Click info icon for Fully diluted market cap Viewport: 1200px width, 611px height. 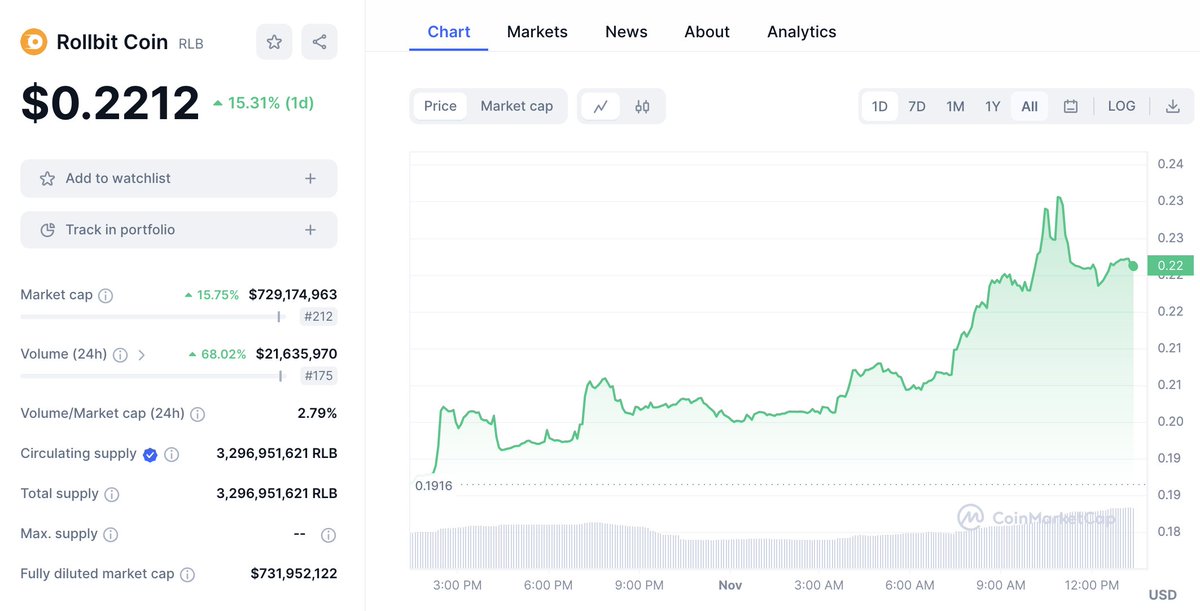tap(187, 574)
